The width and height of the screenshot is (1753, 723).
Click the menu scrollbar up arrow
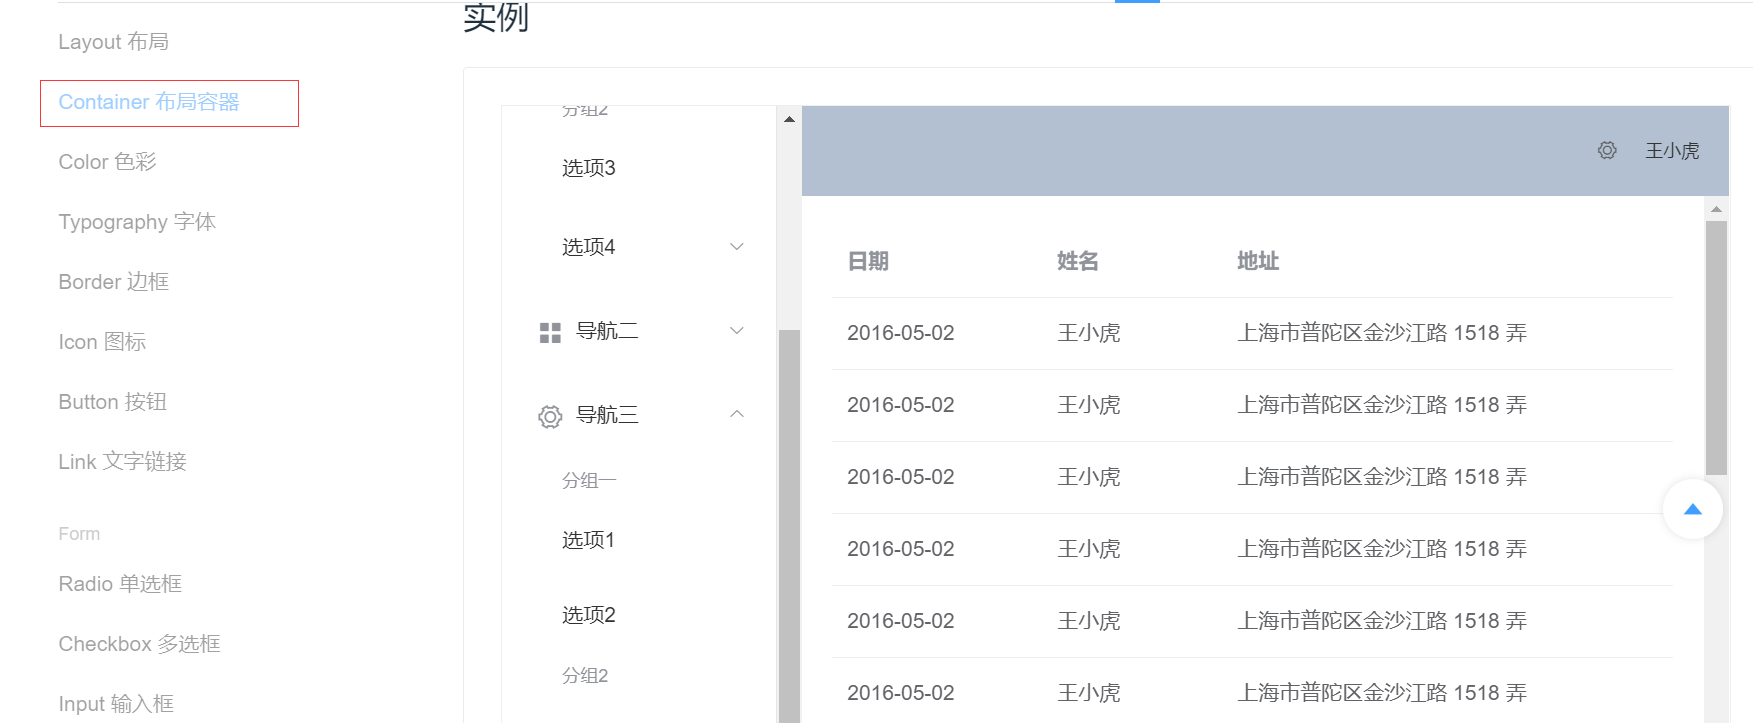click(x=789, y=119)
